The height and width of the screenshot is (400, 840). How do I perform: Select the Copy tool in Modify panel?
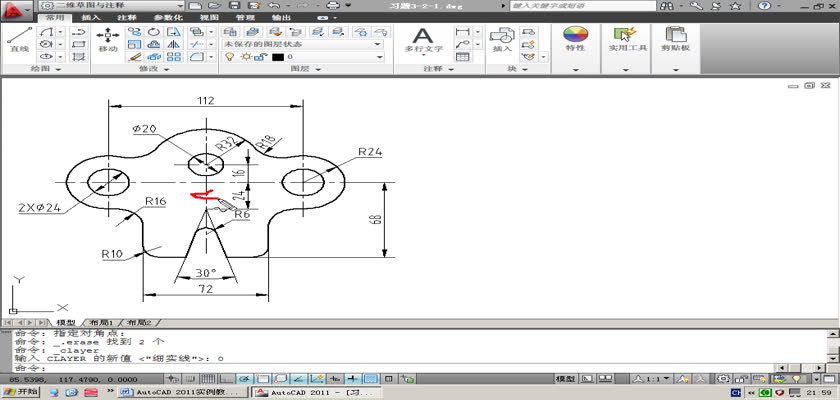coord(134,32)
